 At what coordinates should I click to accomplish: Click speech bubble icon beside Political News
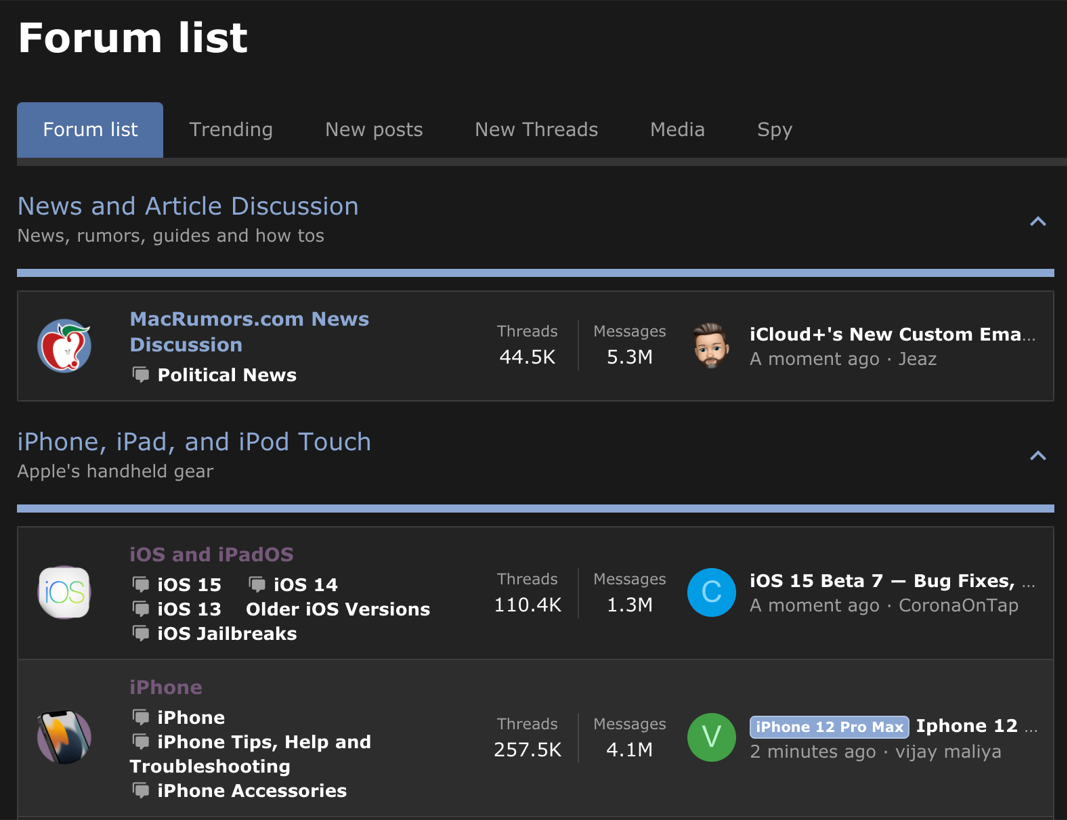(141, 375)
